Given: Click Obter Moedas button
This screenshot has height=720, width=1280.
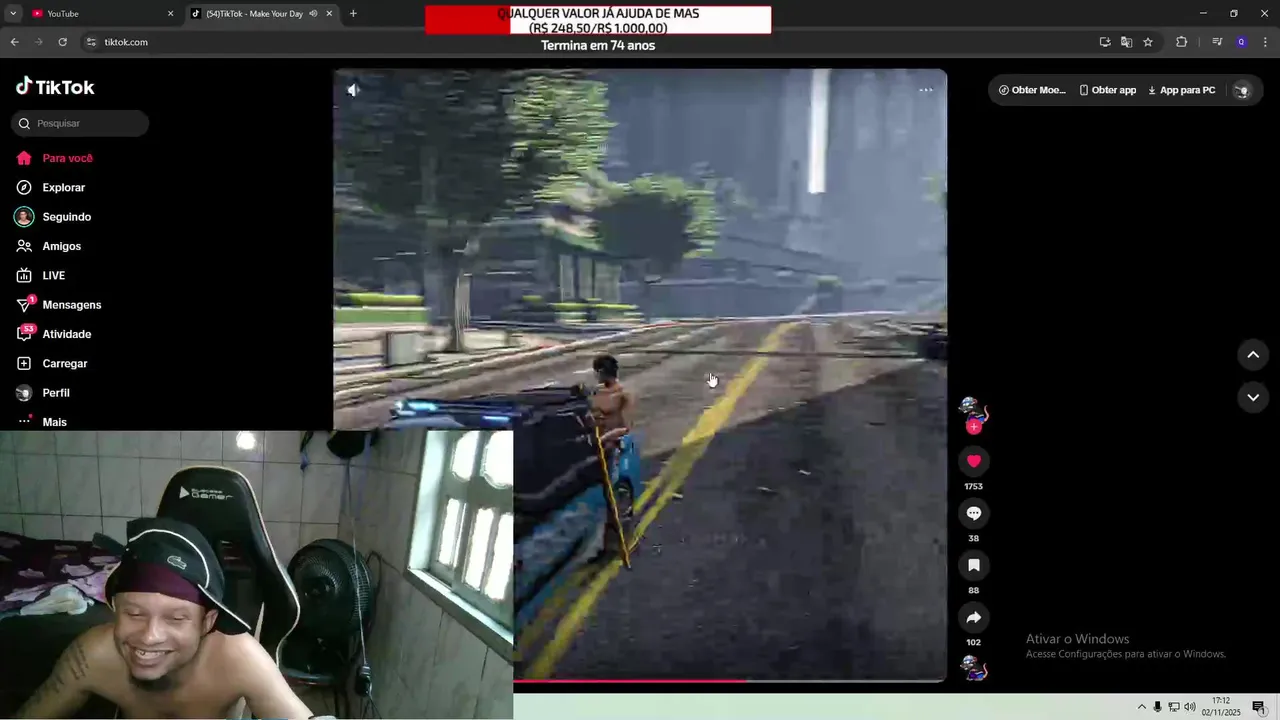Looking at the screenshot, I should pos(1032,90).
